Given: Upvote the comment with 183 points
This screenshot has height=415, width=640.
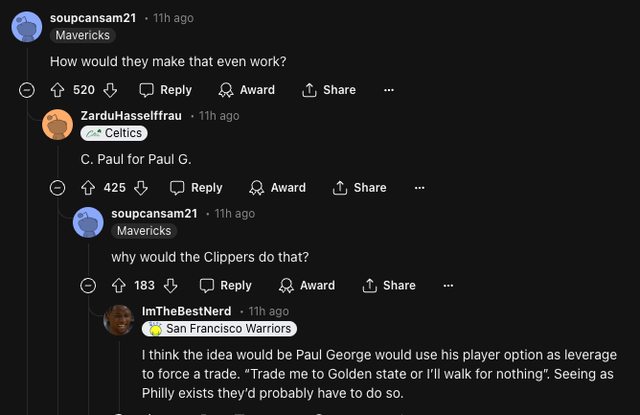Looking at the screenshot, I should point(119,285).
